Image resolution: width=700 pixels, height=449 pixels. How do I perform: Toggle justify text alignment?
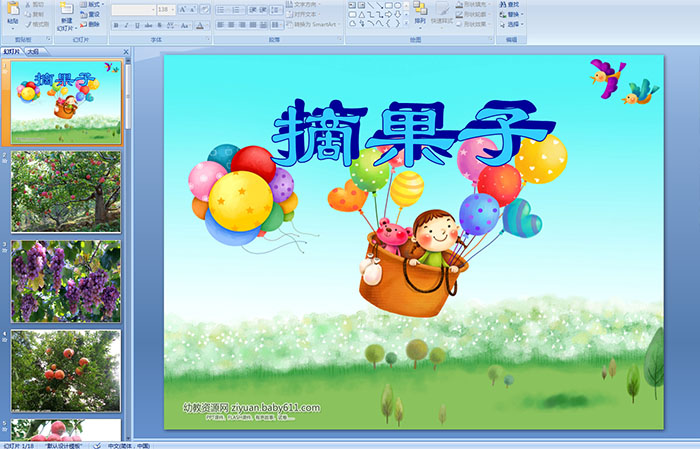click(x=253, y=25)
